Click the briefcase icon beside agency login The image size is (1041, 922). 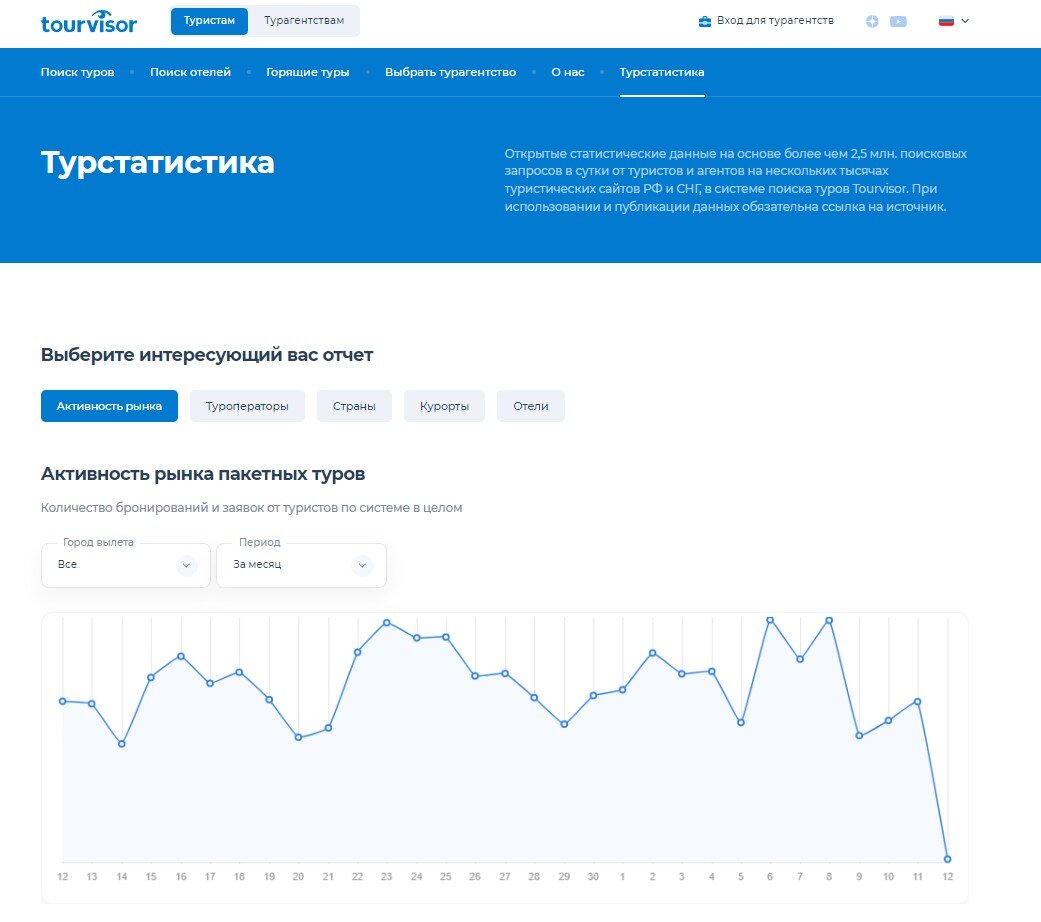[x=704, y=21]
